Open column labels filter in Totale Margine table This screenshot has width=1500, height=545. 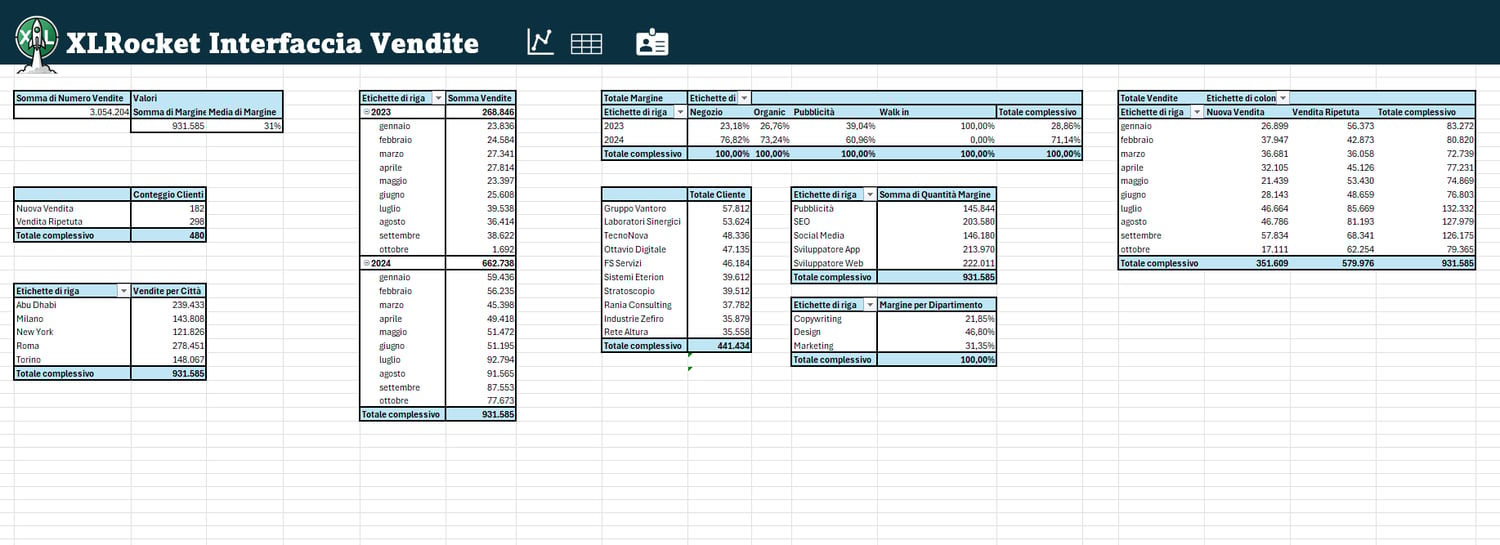coord(743,98)
